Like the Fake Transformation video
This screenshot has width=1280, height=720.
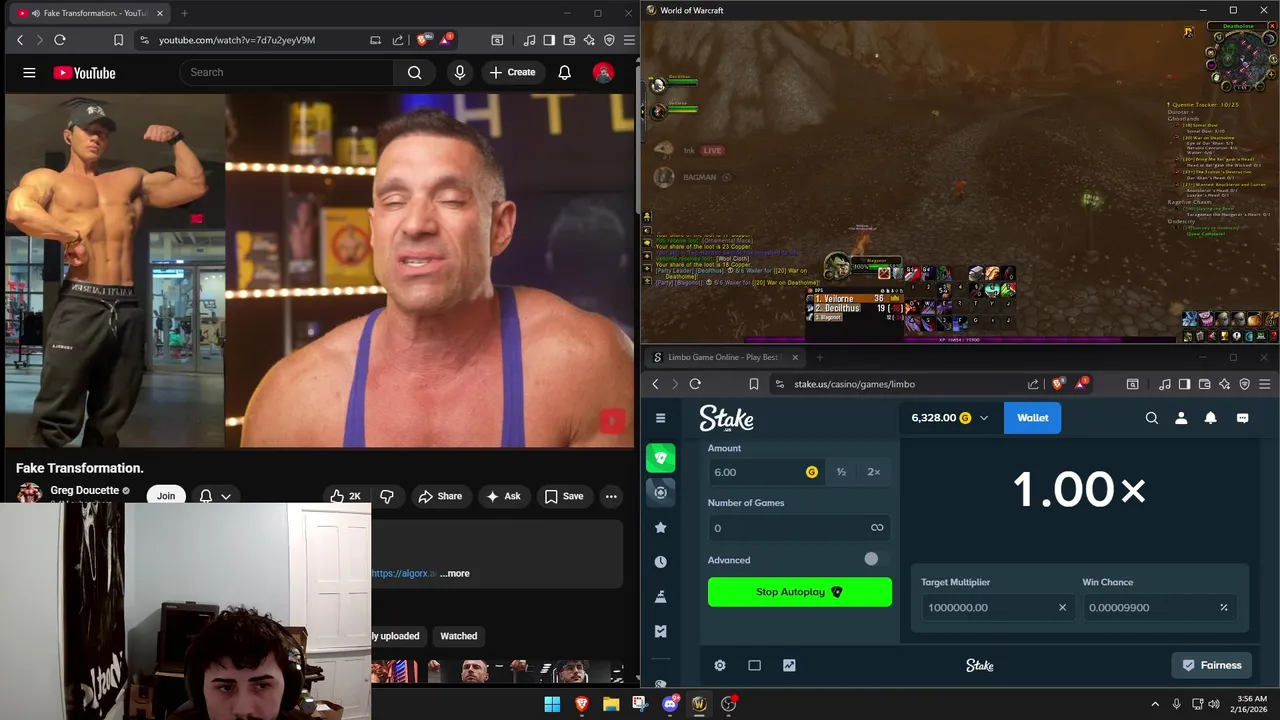(345, 496)
